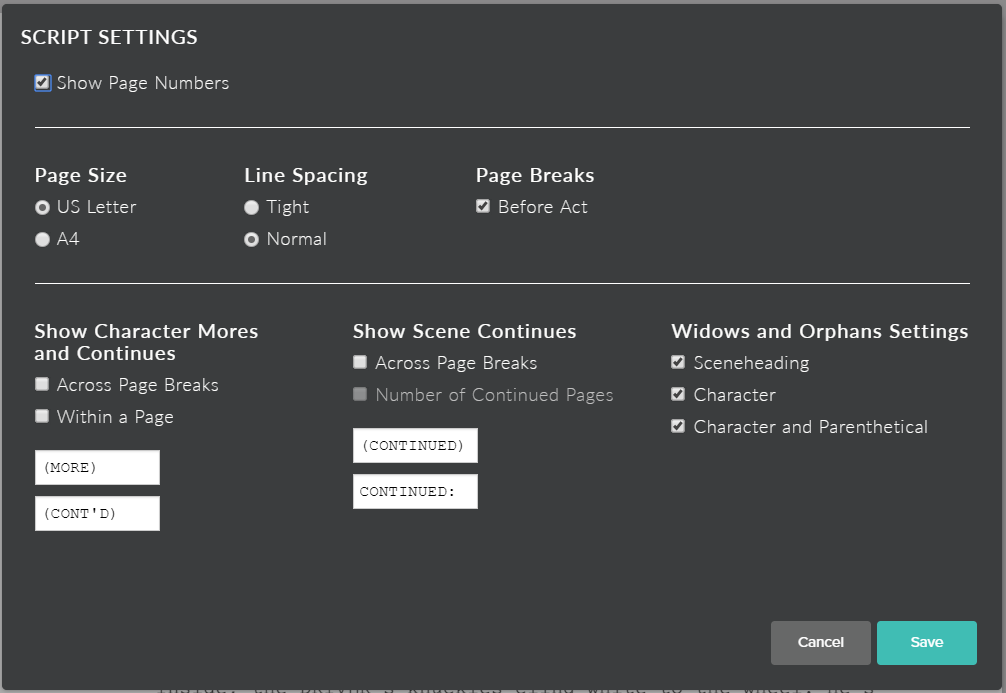Uncheck Character and Parenthetical setting
Image resolution: width=1006 pixels, height=693 pixels.
[x=678, y=426]
